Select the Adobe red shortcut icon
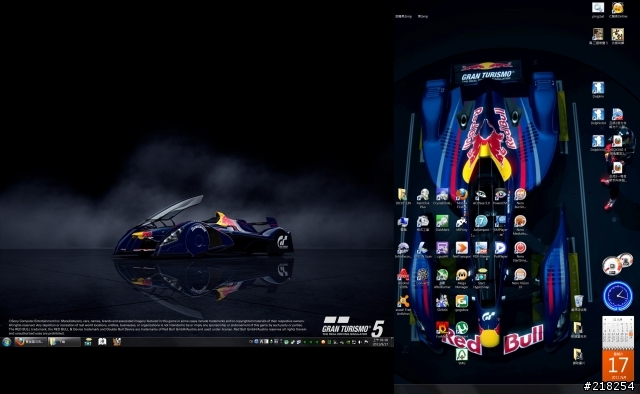The width and height of the screenshot is (640, 394). pos(403,275)
